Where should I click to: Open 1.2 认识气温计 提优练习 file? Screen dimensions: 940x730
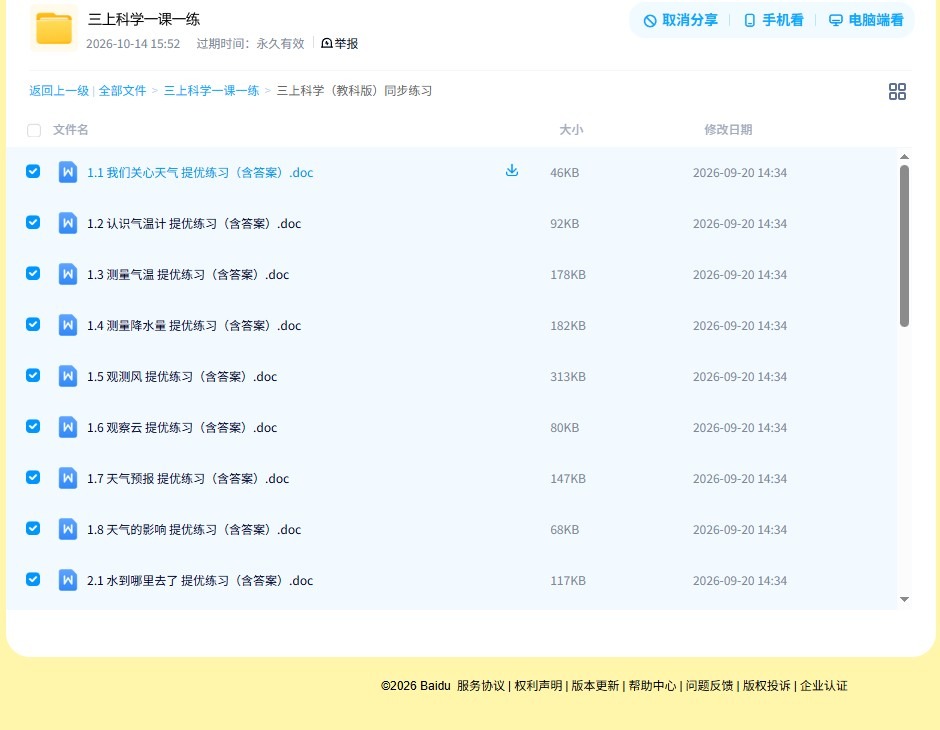pos(194,224)
